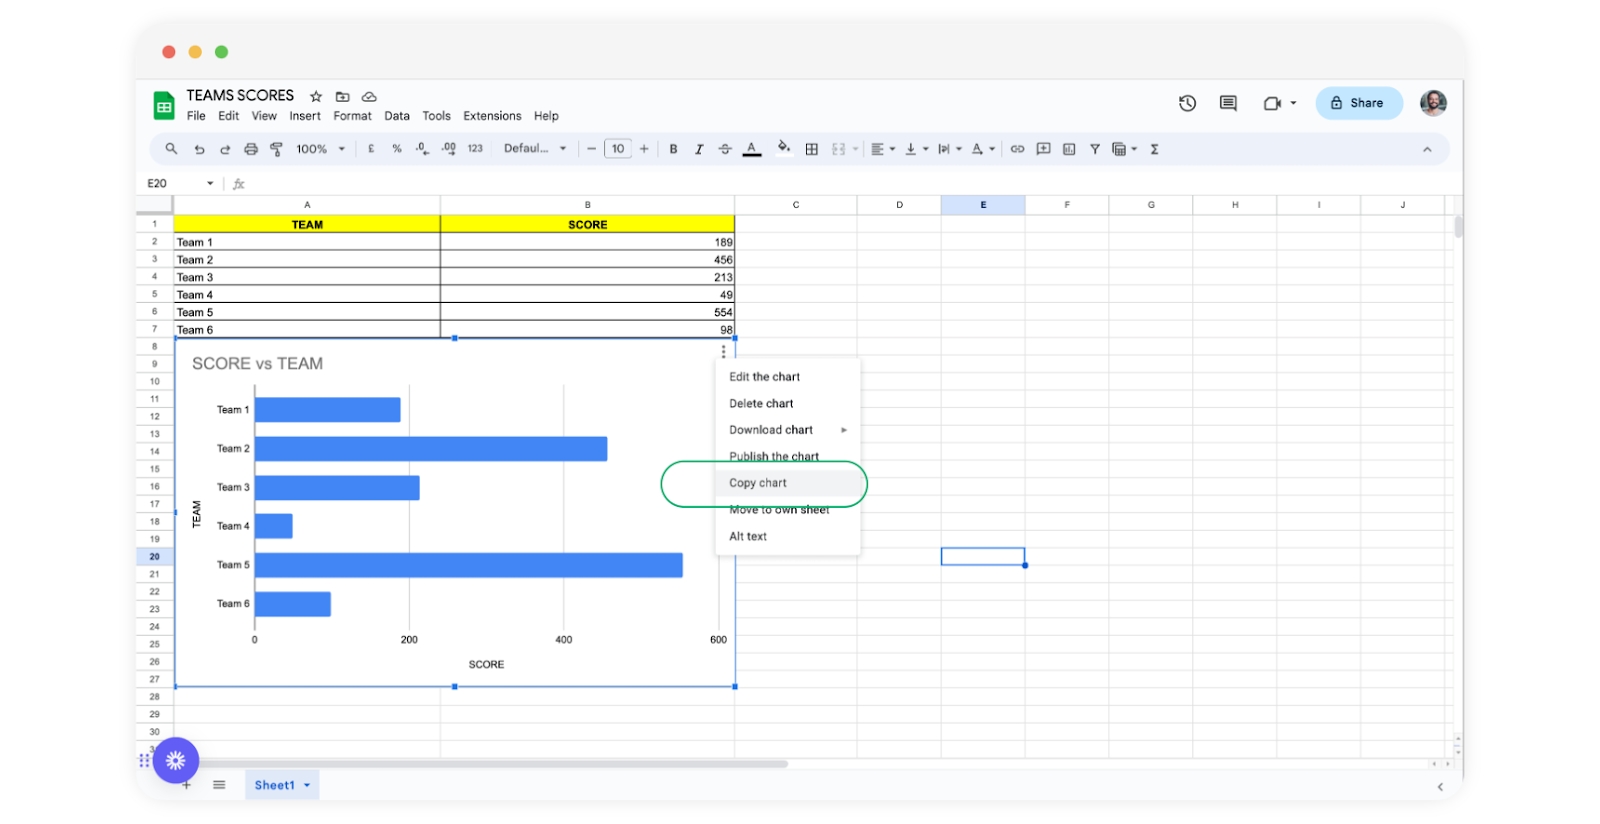Open the chart's three-dot options menu
Image resolution: width=1600 pixels, height=824 pixels.
tap(723, 352)
